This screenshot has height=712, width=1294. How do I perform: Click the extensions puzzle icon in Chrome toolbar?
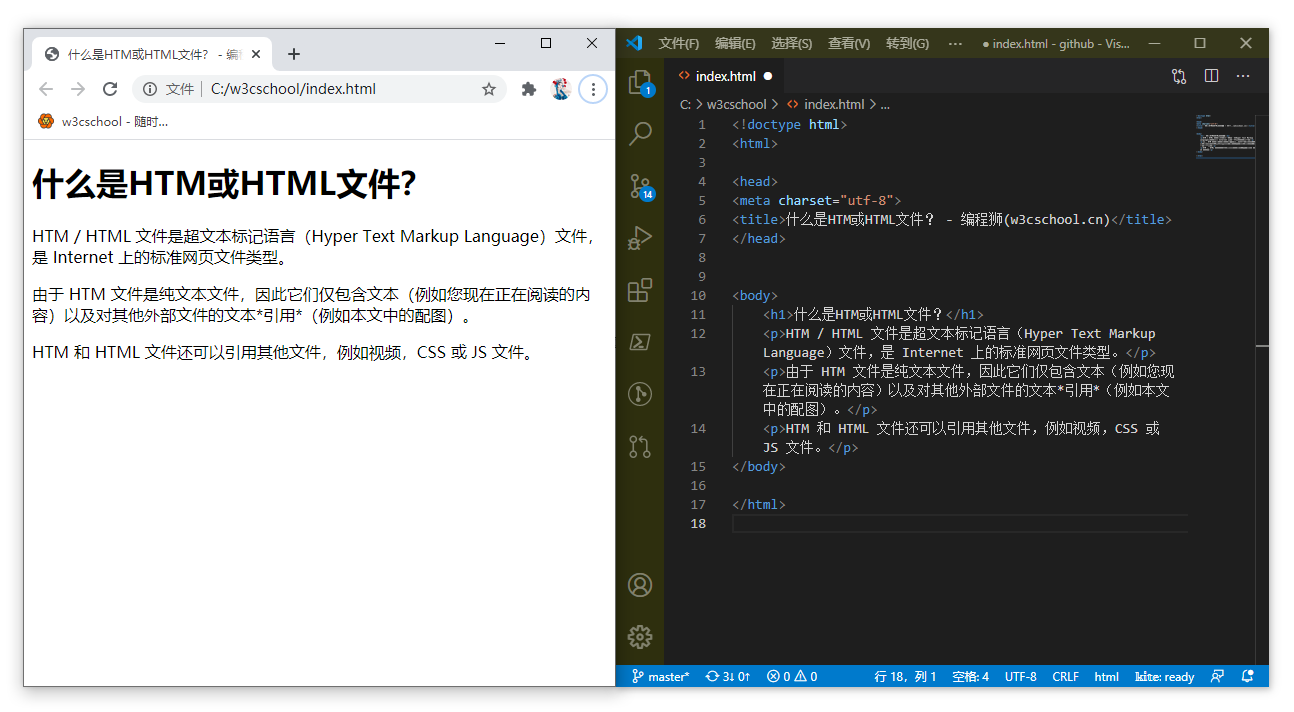point(528,89)
